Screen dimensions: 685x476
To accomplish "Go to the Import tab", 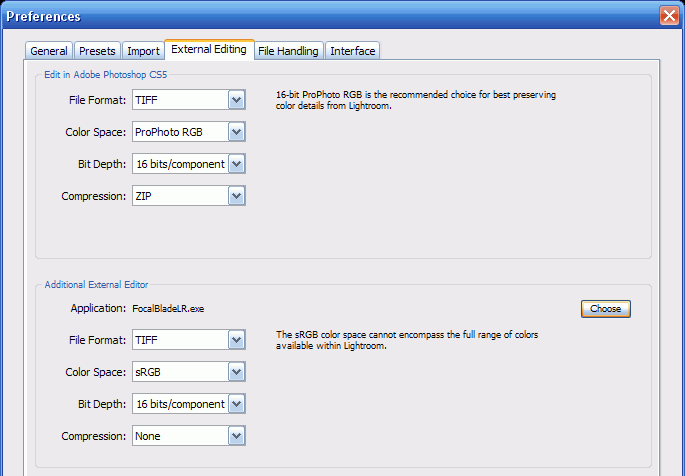I will [x=143, y=51].
